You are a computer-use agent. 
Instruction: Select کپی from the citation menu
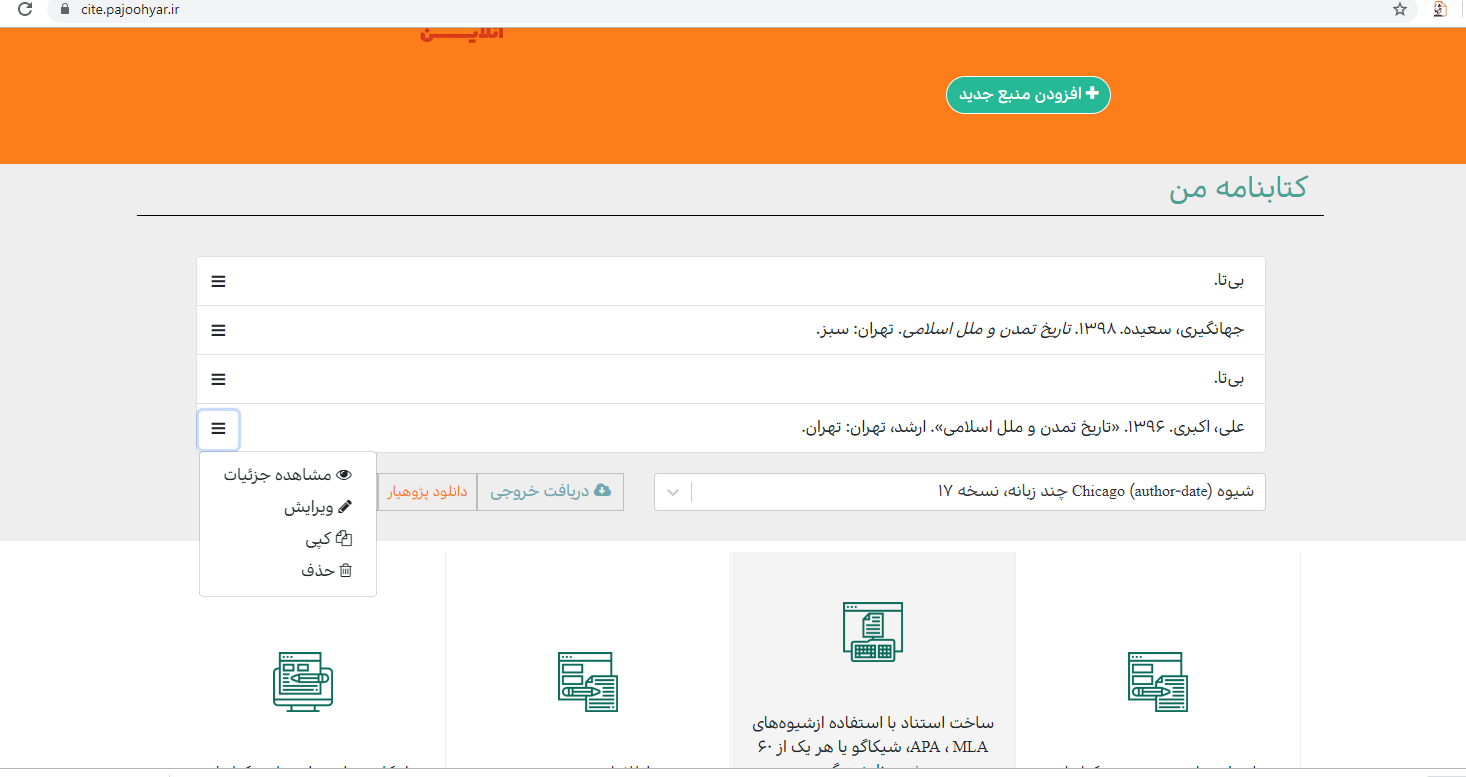click(x=328, y=539)
